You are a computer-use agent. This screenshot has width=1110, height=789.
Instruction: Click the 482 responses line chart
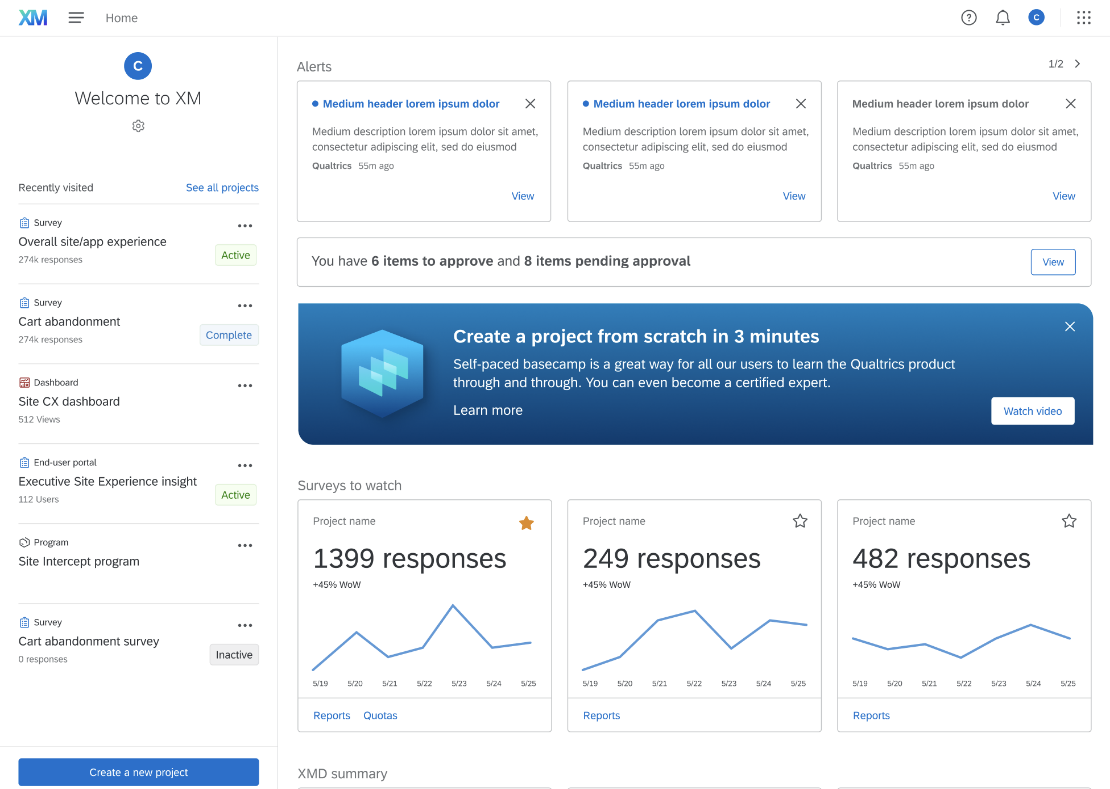coord(961,641)
